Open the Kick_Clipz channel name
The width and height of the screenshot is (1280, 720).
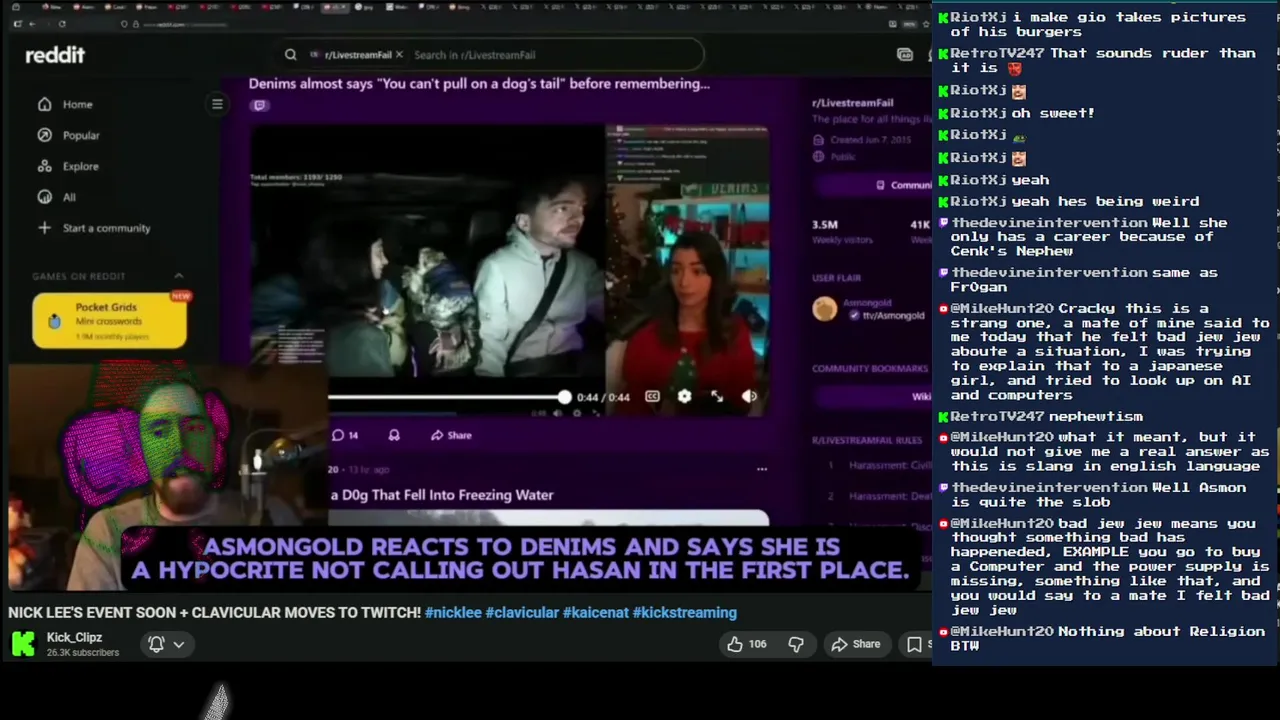74,637
